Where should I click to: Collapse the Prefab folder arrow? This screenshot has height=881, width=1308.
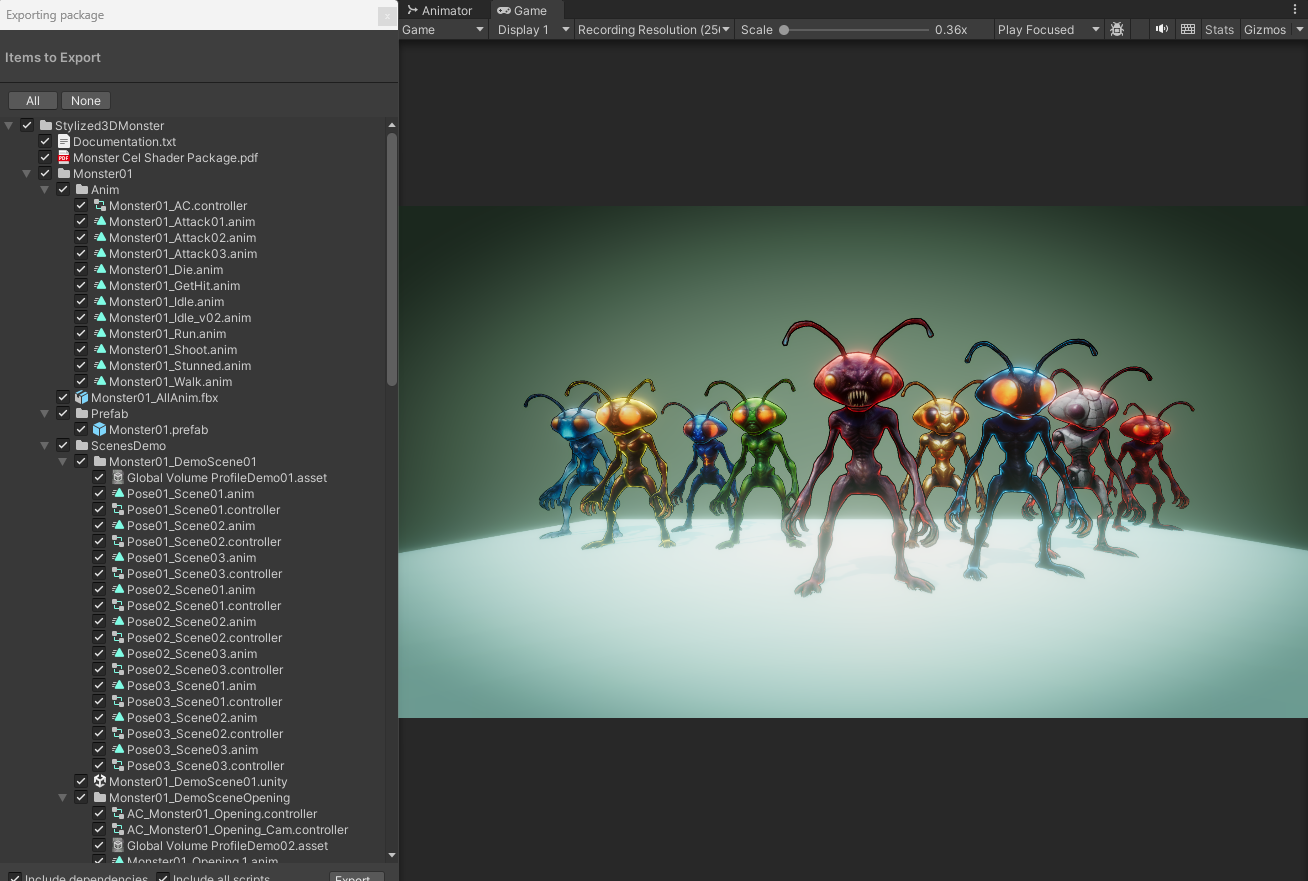tap(45, 414)
